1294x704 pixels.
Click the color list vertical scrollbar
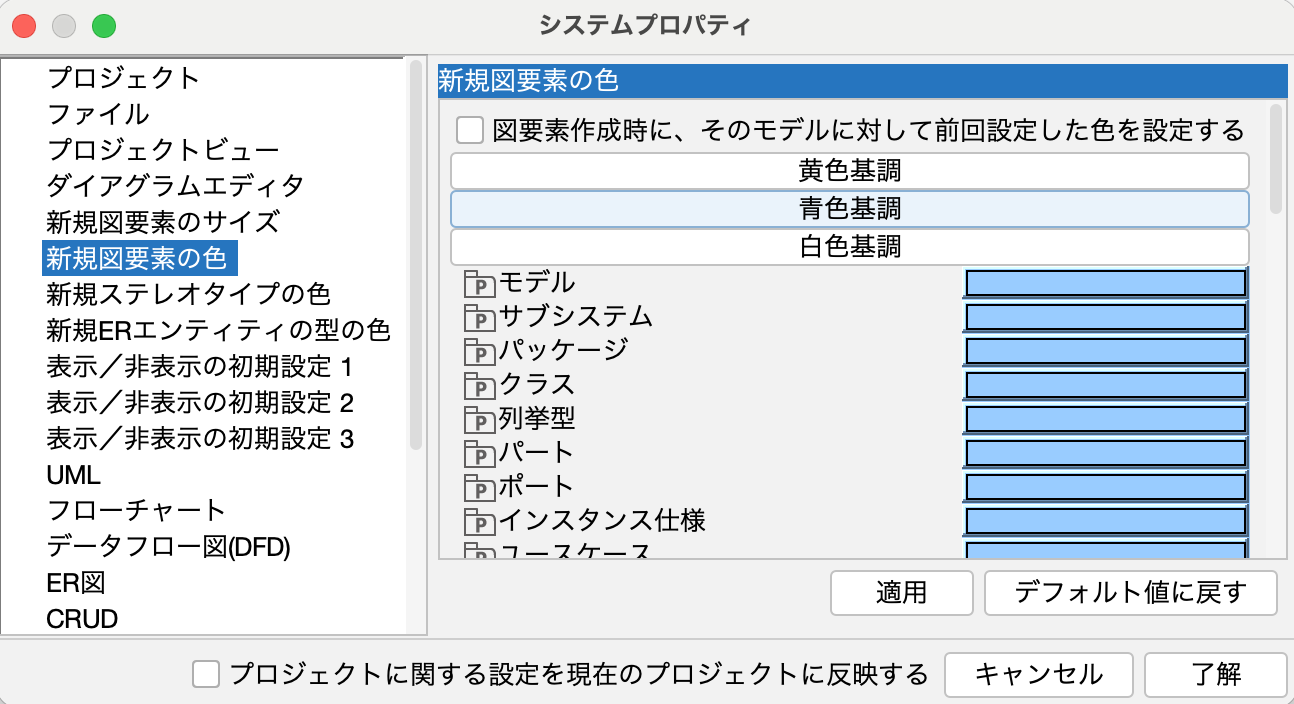pyautogui.click(x=1275, y=160)
